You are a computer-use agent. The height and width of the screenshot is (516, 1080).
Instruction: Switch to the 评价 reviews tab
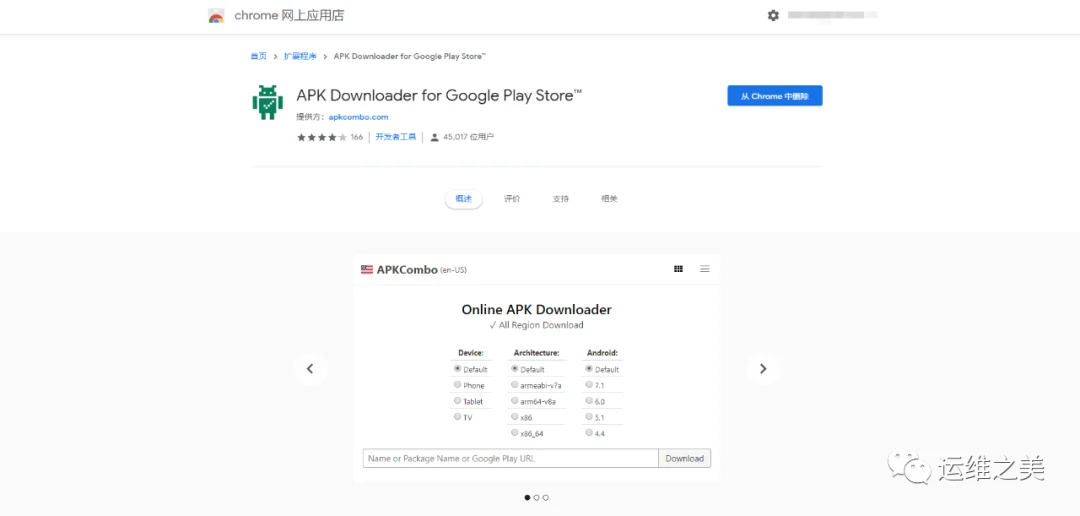(512, 198)
